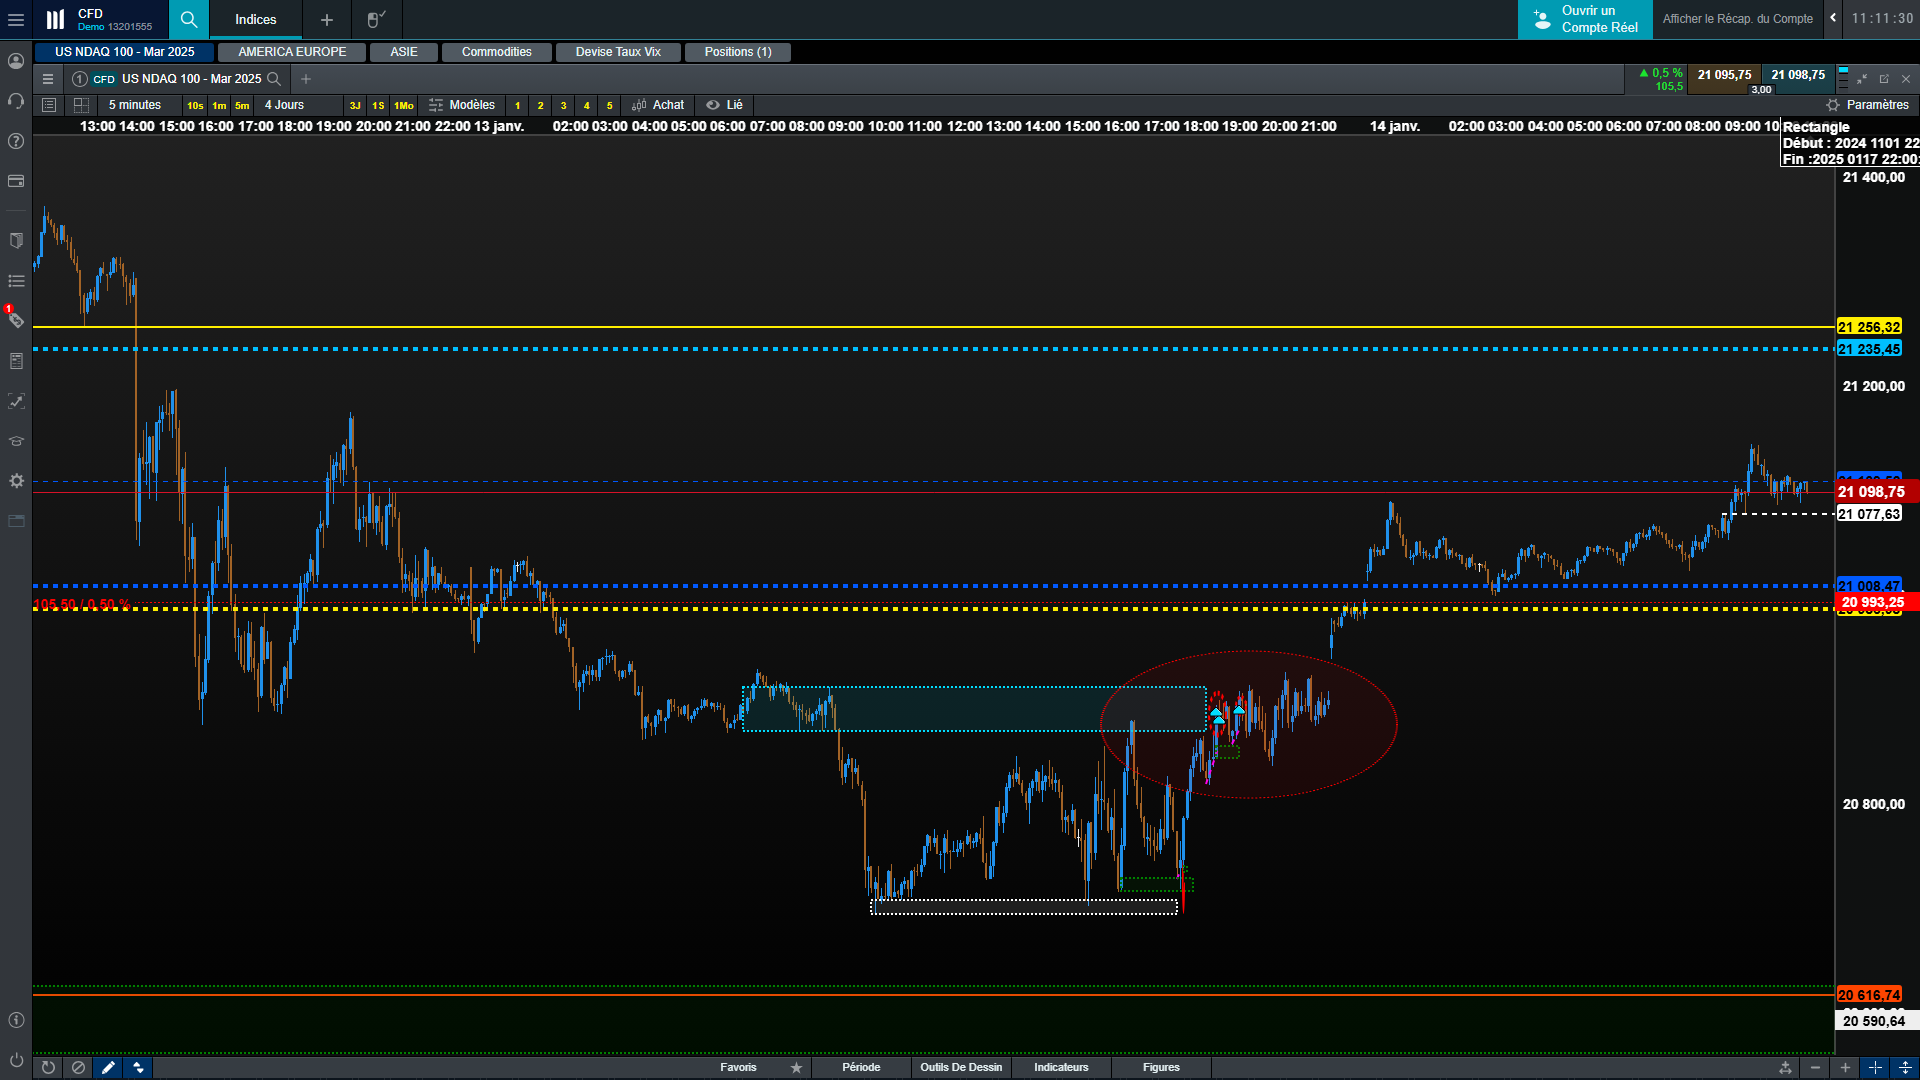Click the Favoris star icon
Screen dimensions: 1920x1080
[796, 1067]
